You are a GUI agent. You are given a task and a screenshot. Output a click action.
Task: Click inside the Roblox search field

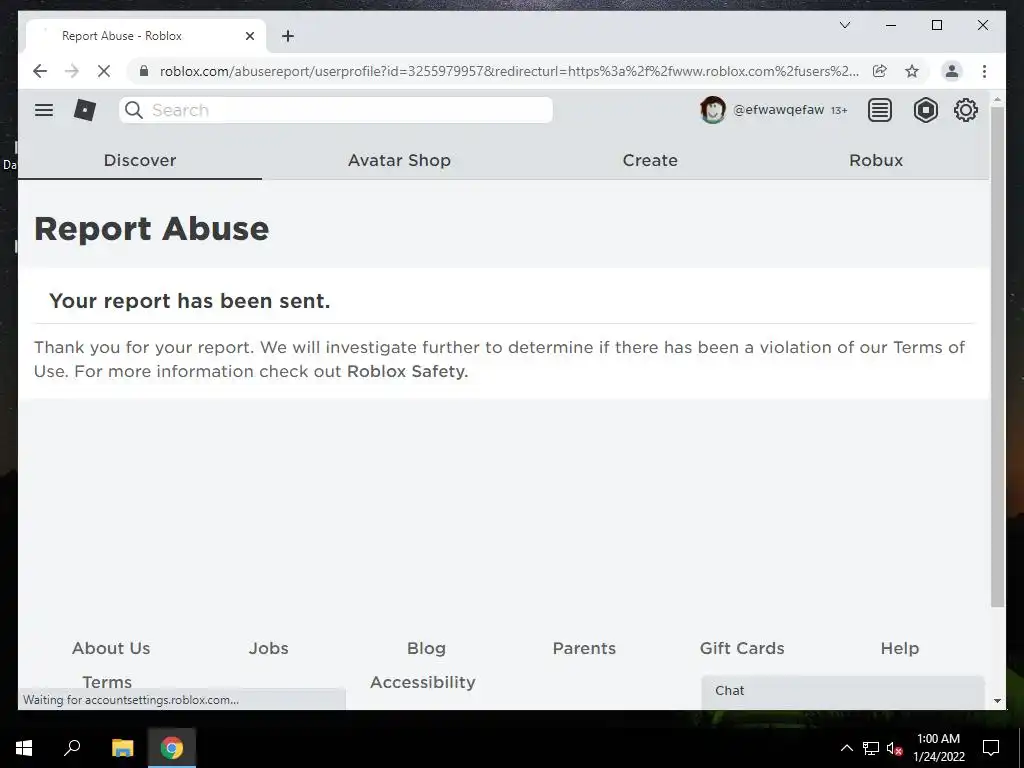[336, 110]
